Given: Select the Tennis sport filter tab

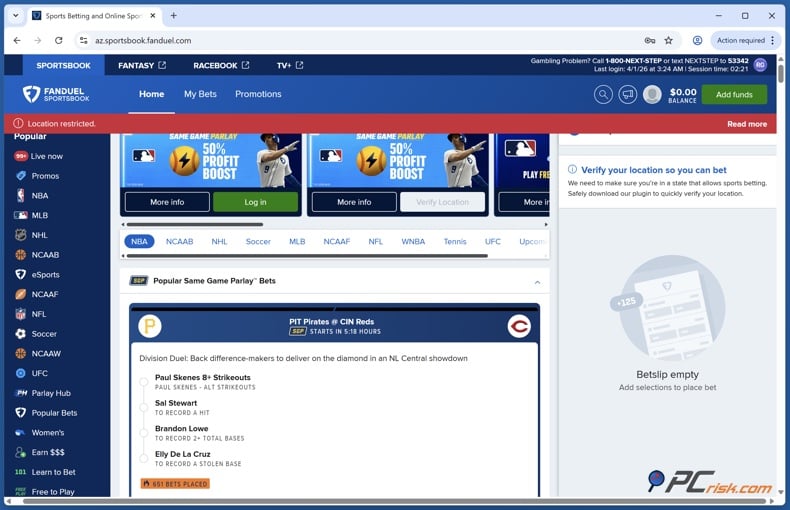Looking at the screenshot, I should 454,241.
